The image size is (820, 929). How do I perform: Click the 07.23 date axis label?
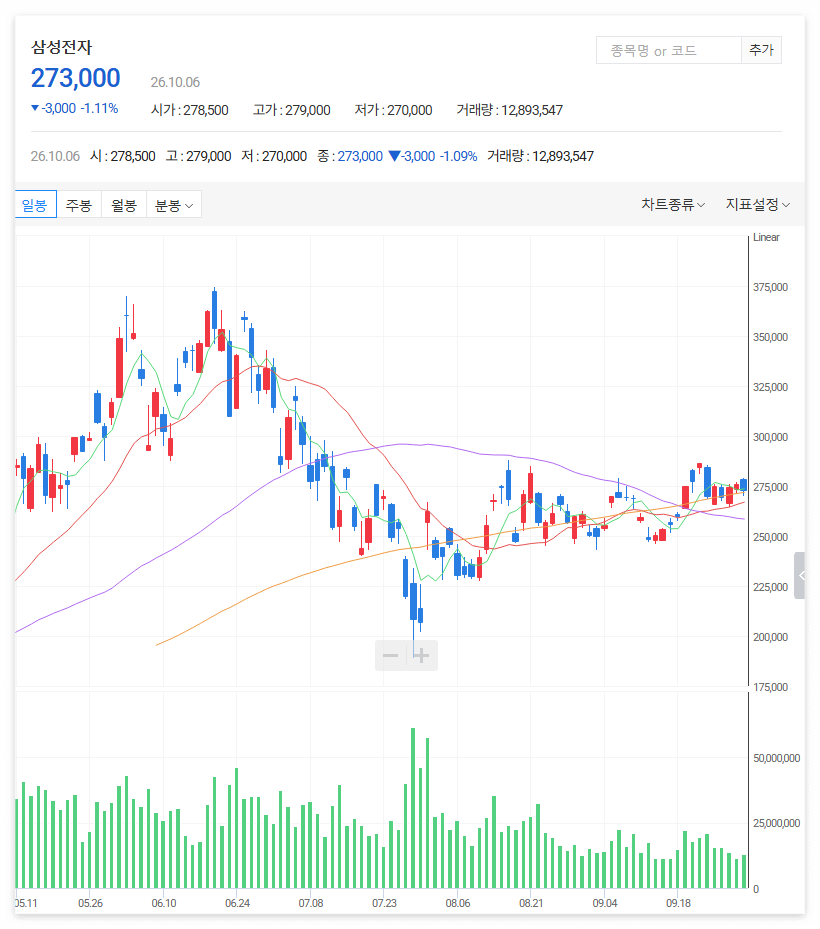click(385, 904)
